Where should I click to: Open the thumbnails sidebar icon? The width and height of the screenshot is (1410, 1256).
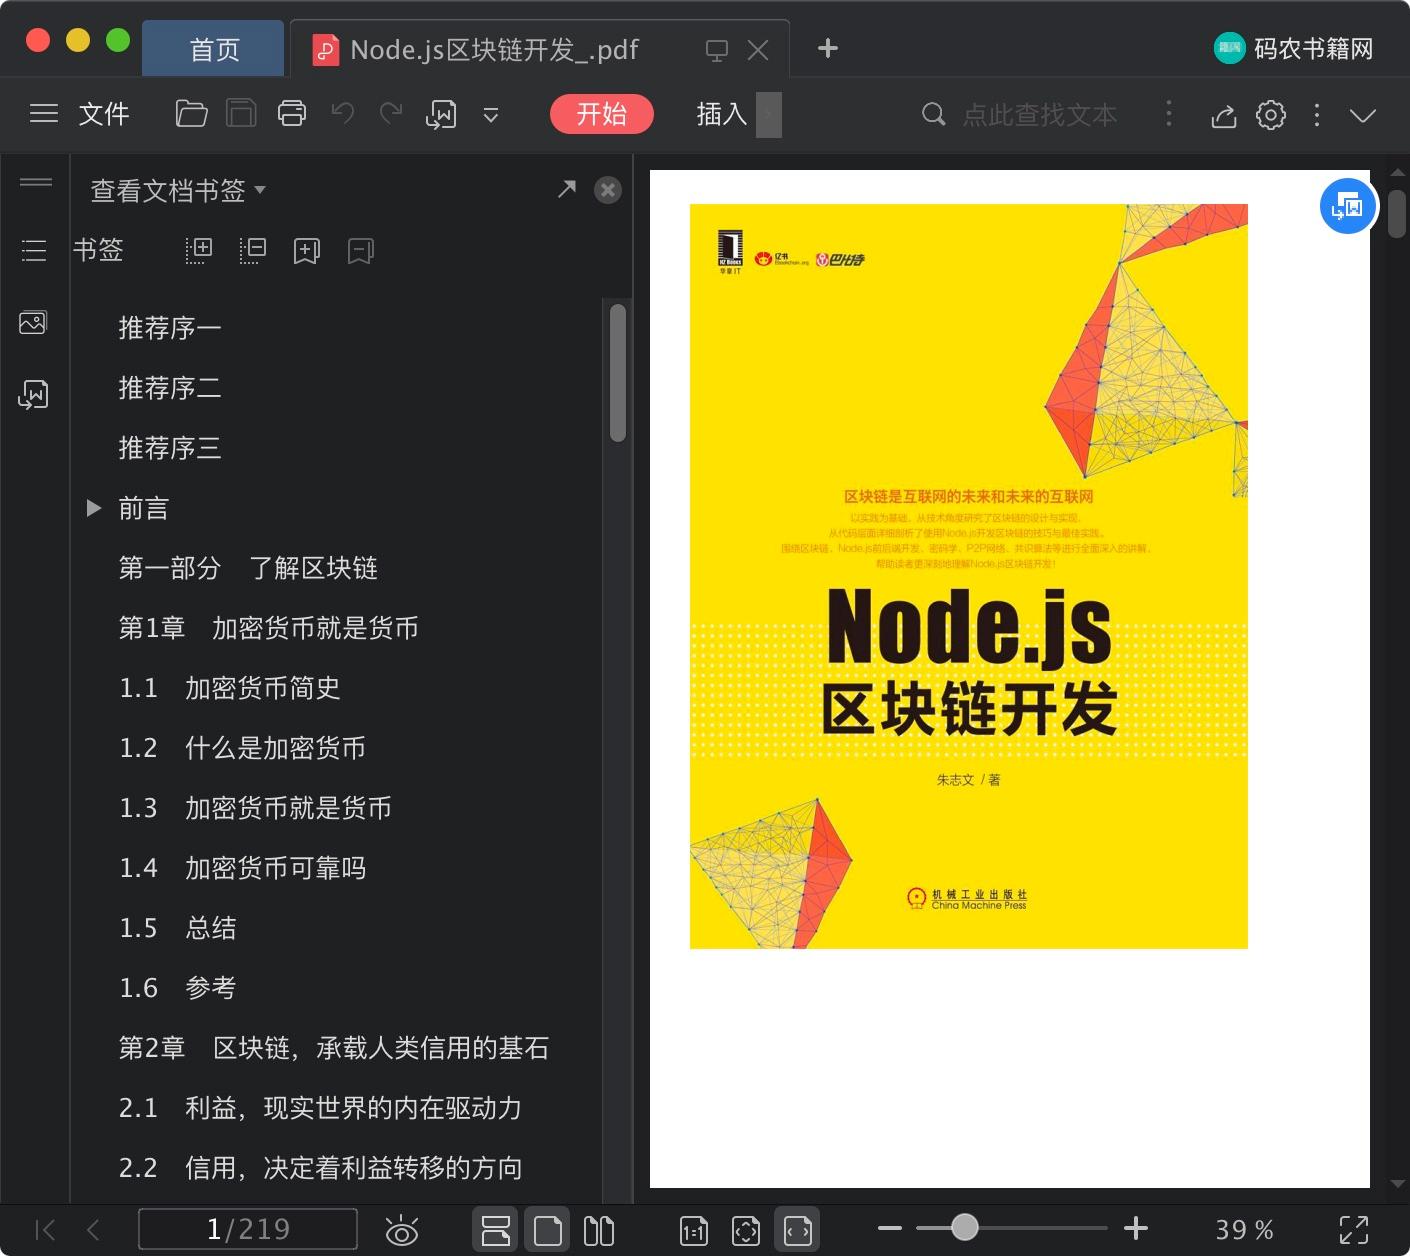pyautogui.click(x=33, y=322)
